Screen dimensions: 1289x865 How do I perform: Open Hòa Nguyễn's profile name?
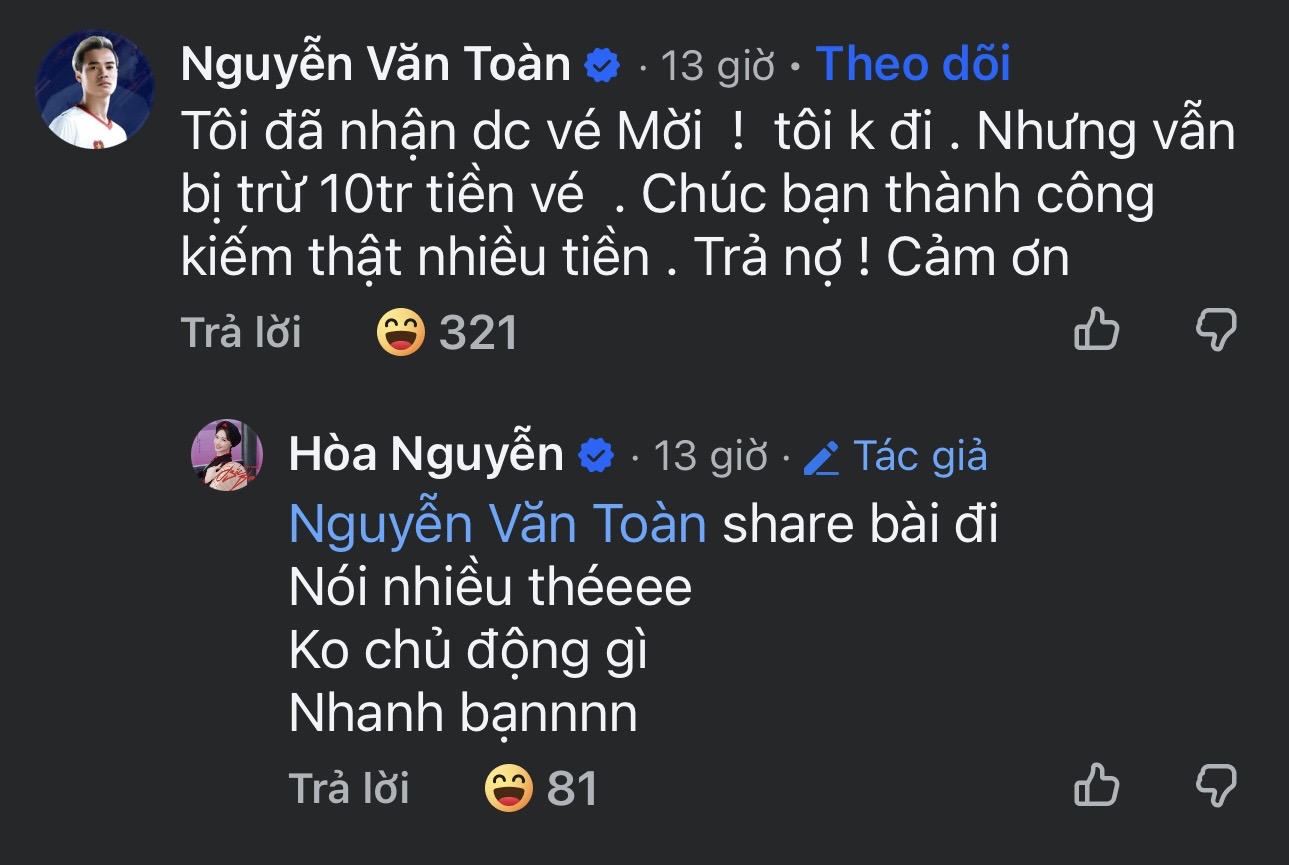pyautogui.click(x=427, y=454)
